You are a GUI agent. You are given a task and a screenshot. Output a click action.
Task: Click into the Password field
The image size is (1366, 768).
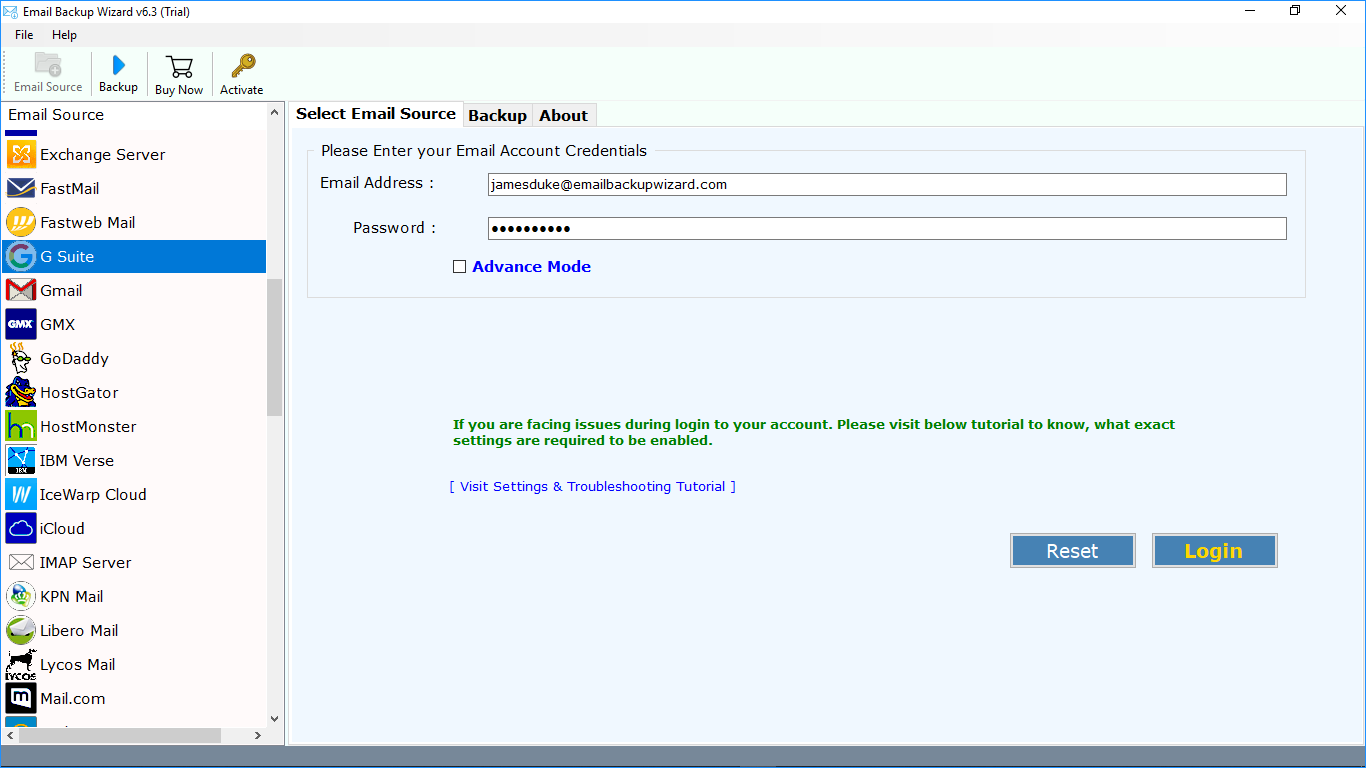pyautogui.click(x=887, y=228)
